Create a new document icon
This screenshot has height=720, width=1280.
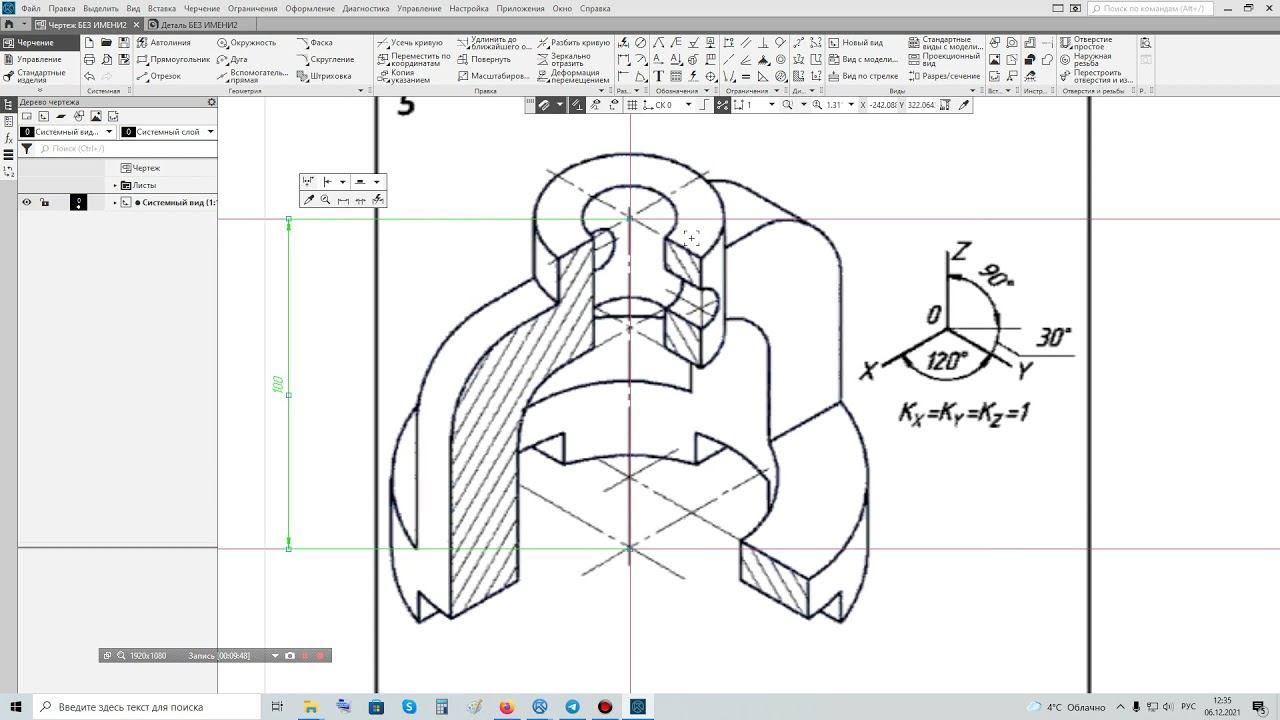(89, 43)
